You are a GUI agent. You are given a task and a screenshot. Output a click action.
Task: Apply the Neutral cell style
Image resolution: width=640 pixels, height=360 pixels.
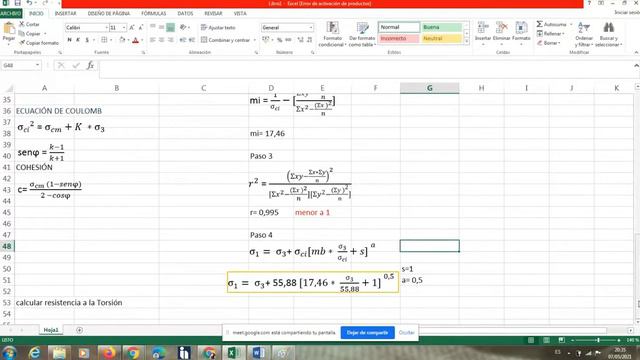pyautogui.click(x=442, y=38)
